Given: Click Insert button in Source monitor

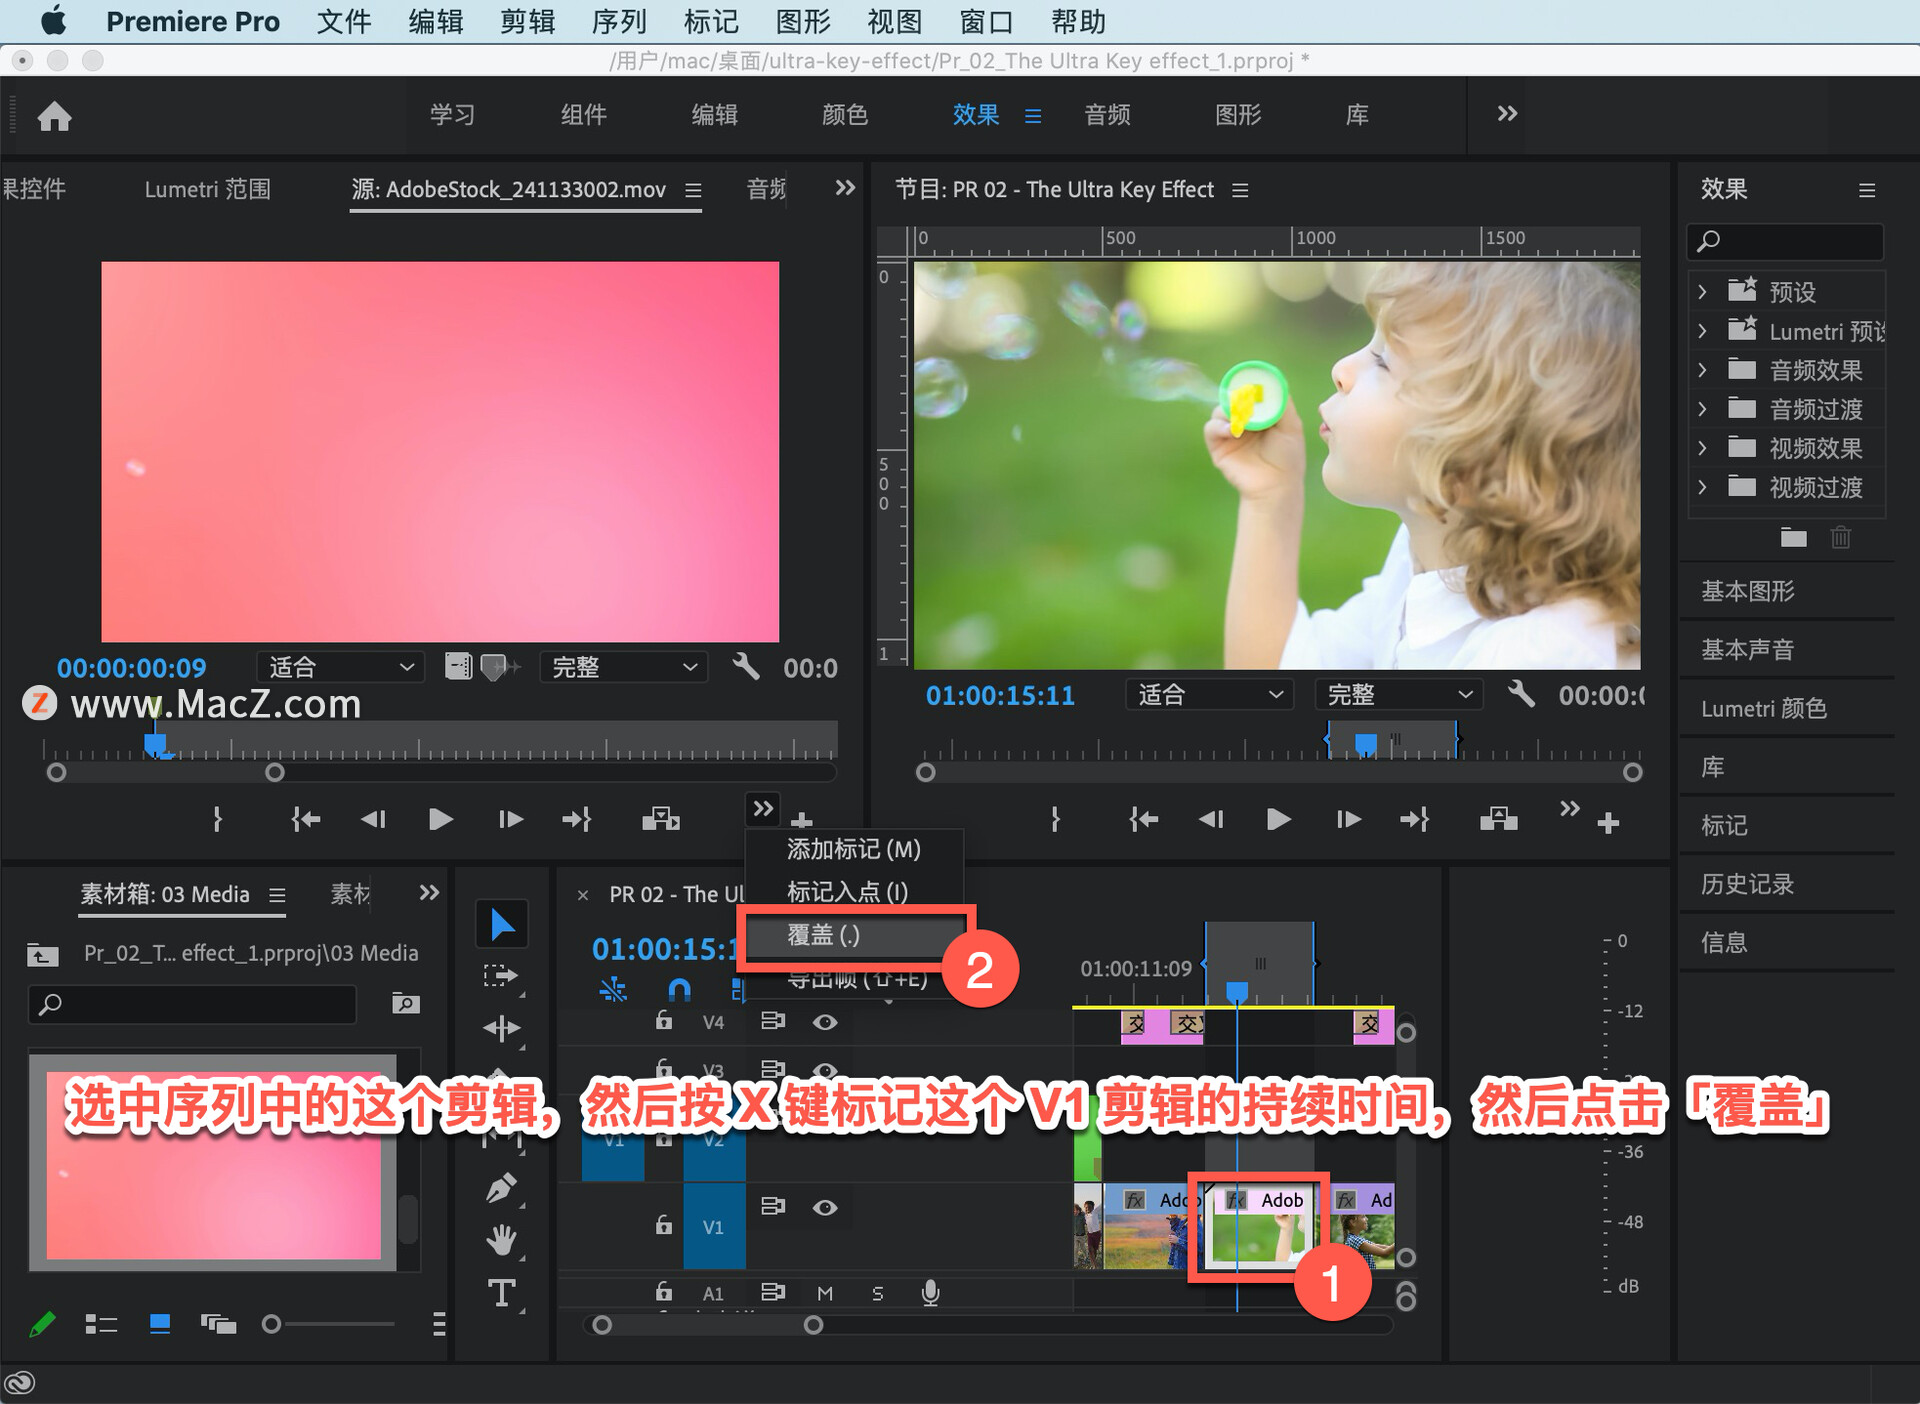Looking at the screenshot, I should click(661, 820).
